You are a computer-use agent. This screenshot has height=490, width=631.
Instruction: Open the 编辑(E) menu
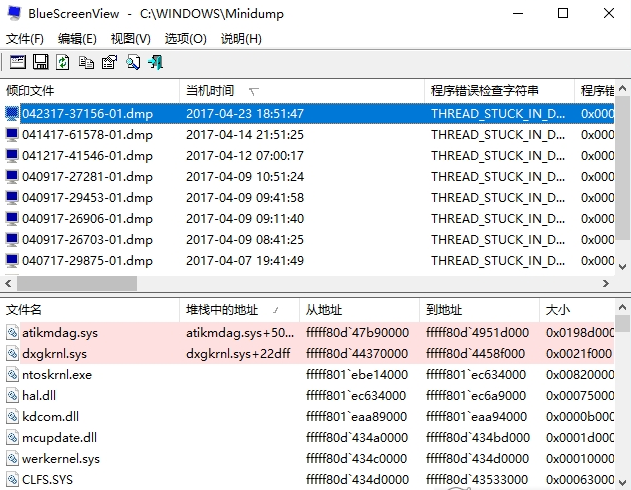pyautogui.click(x=77, y=39)
